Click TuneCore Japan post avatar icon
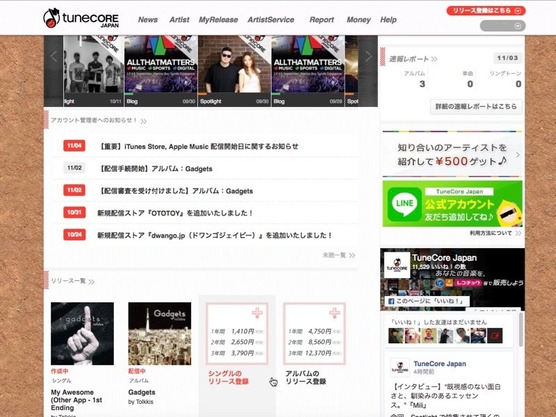556x417 pixels. (x=400, y=367)
